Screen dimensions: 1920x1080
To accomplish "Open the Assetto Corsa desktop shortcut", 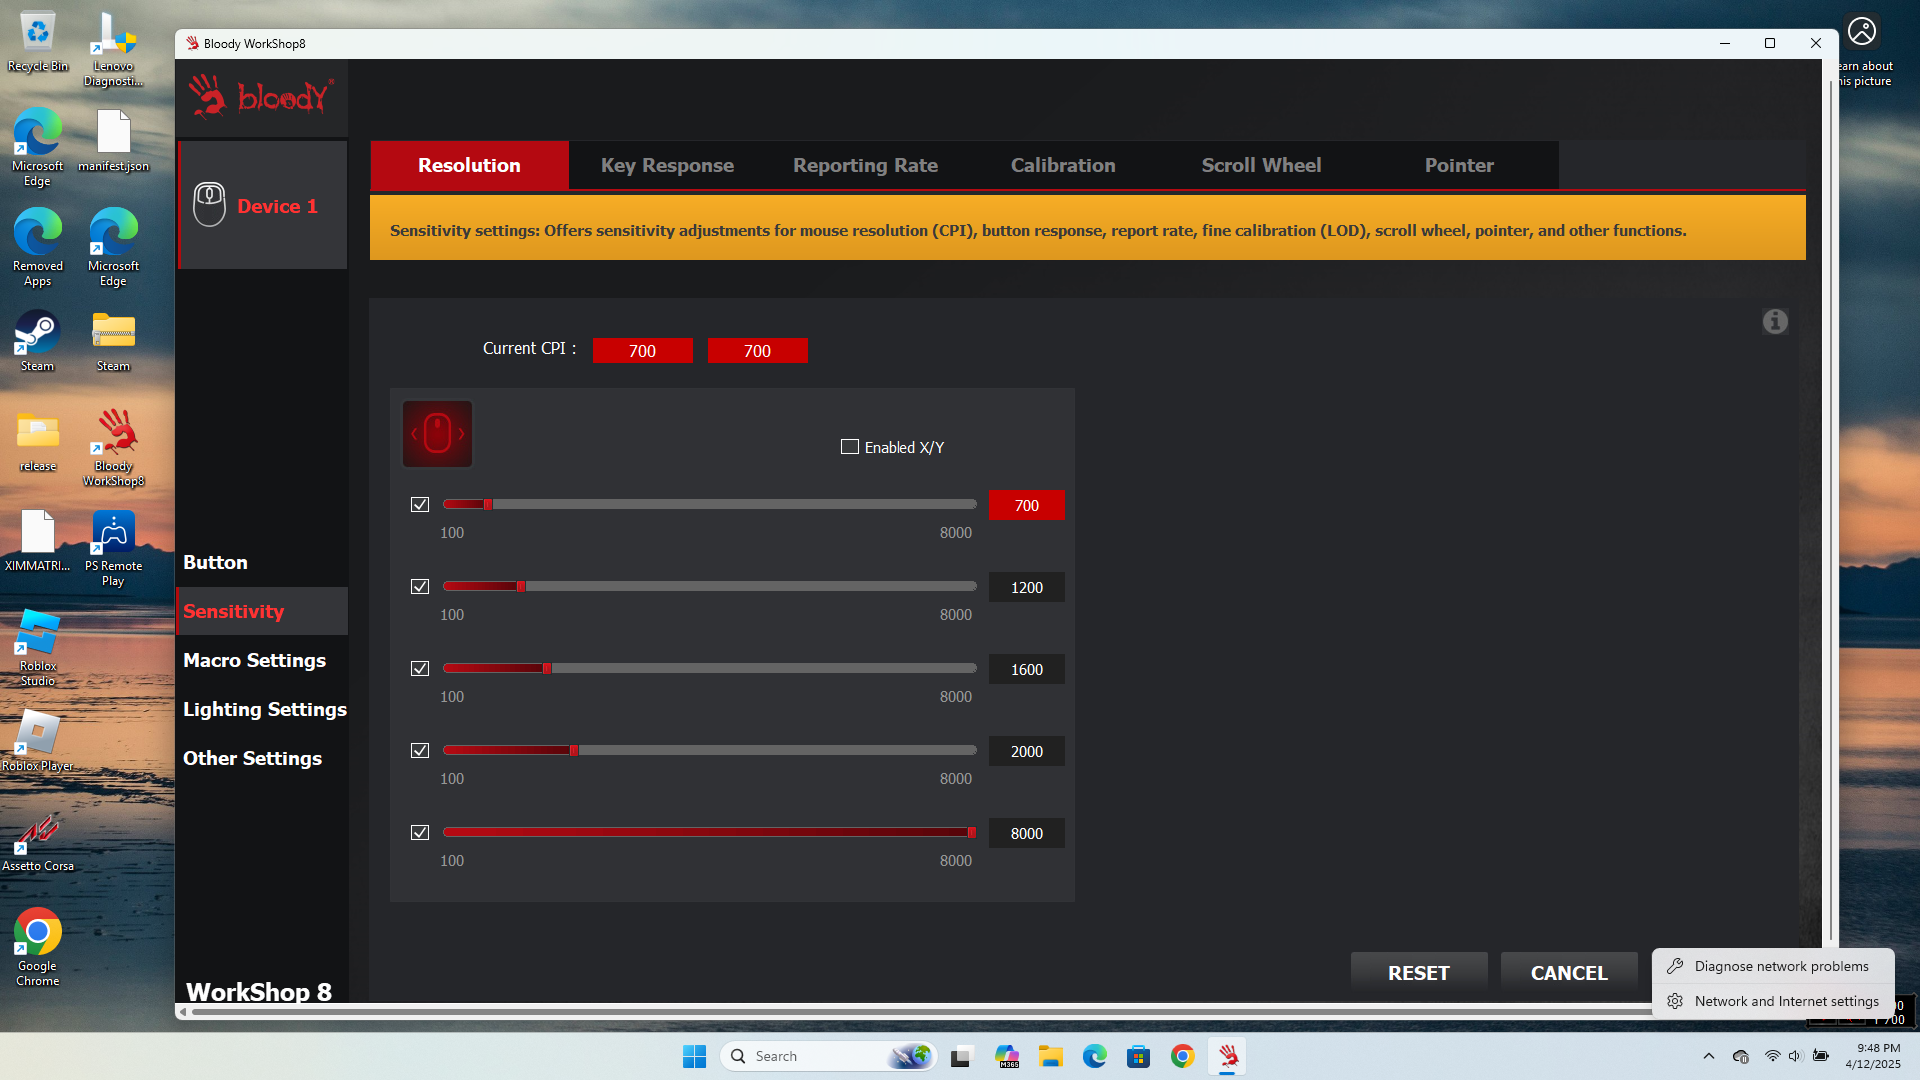I will 38,841.
